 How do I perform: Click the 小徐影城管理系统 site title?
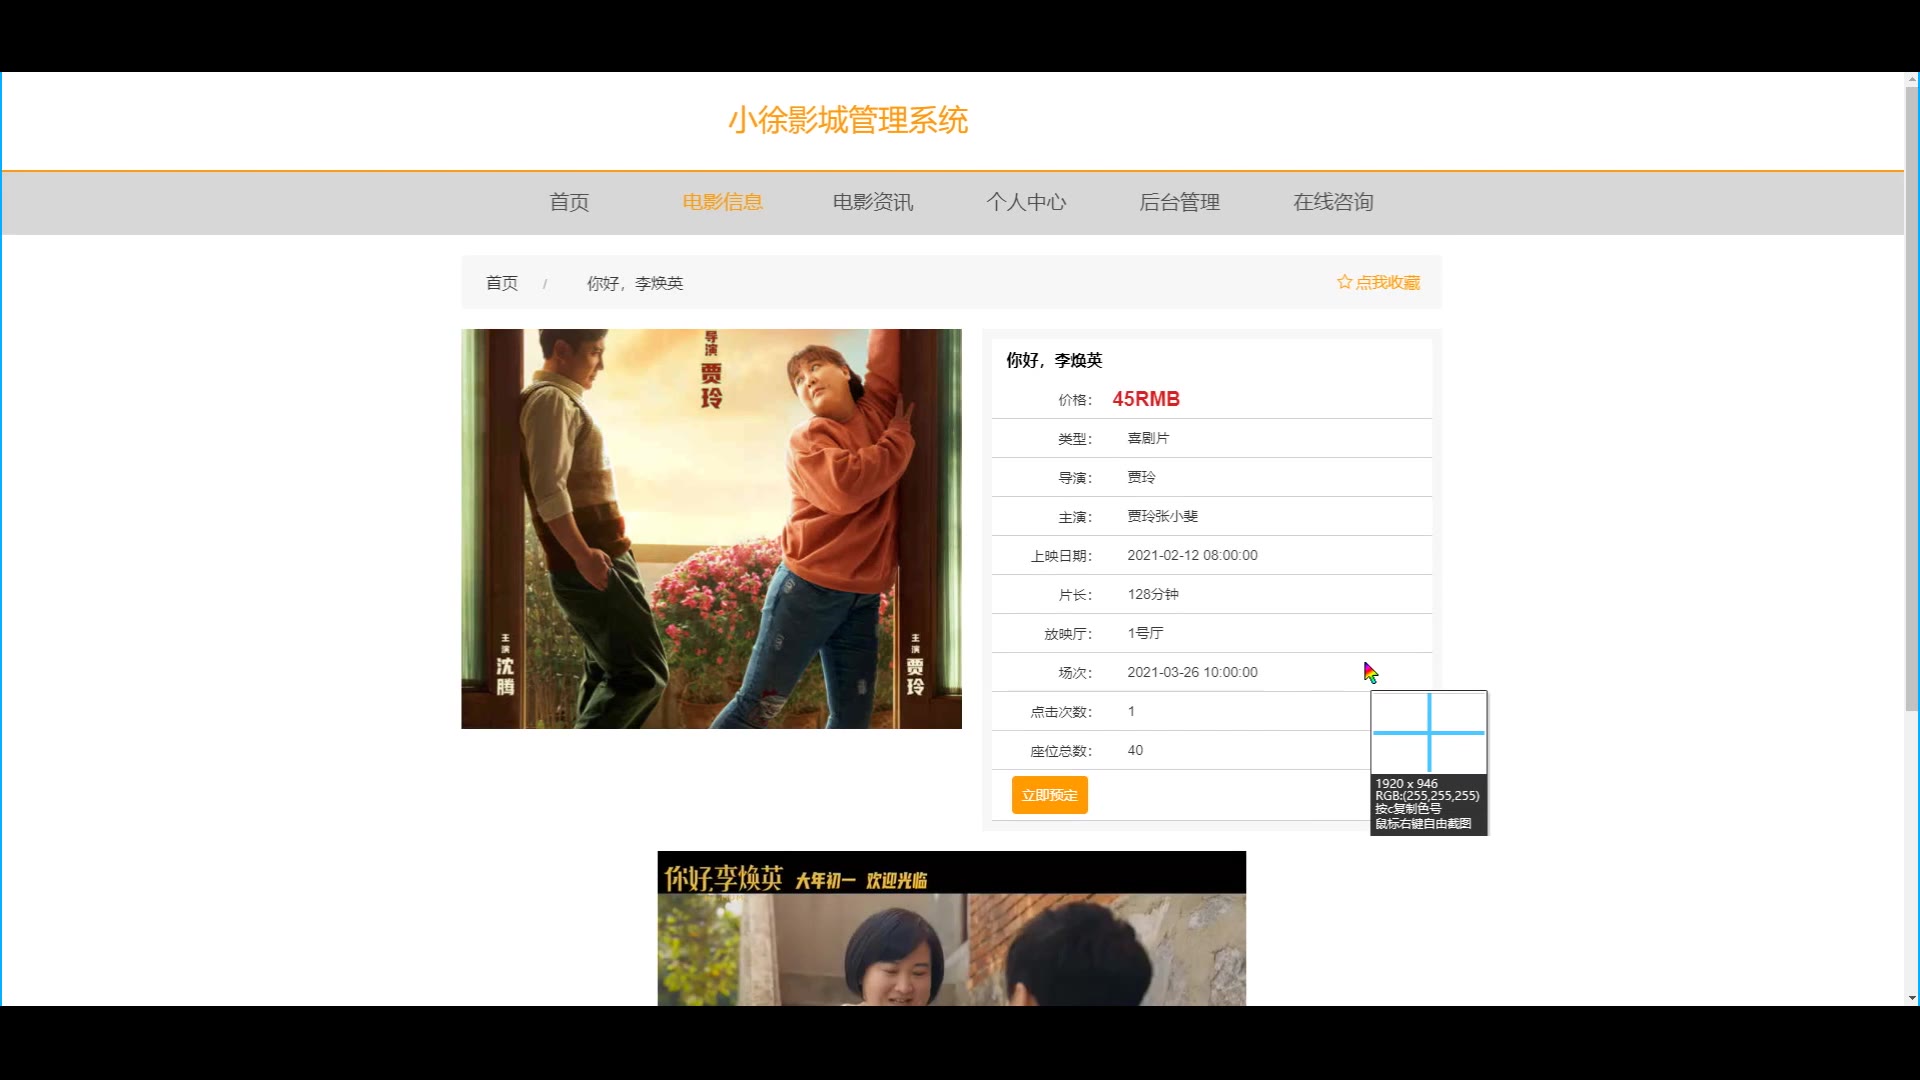[x=848, y=120]
